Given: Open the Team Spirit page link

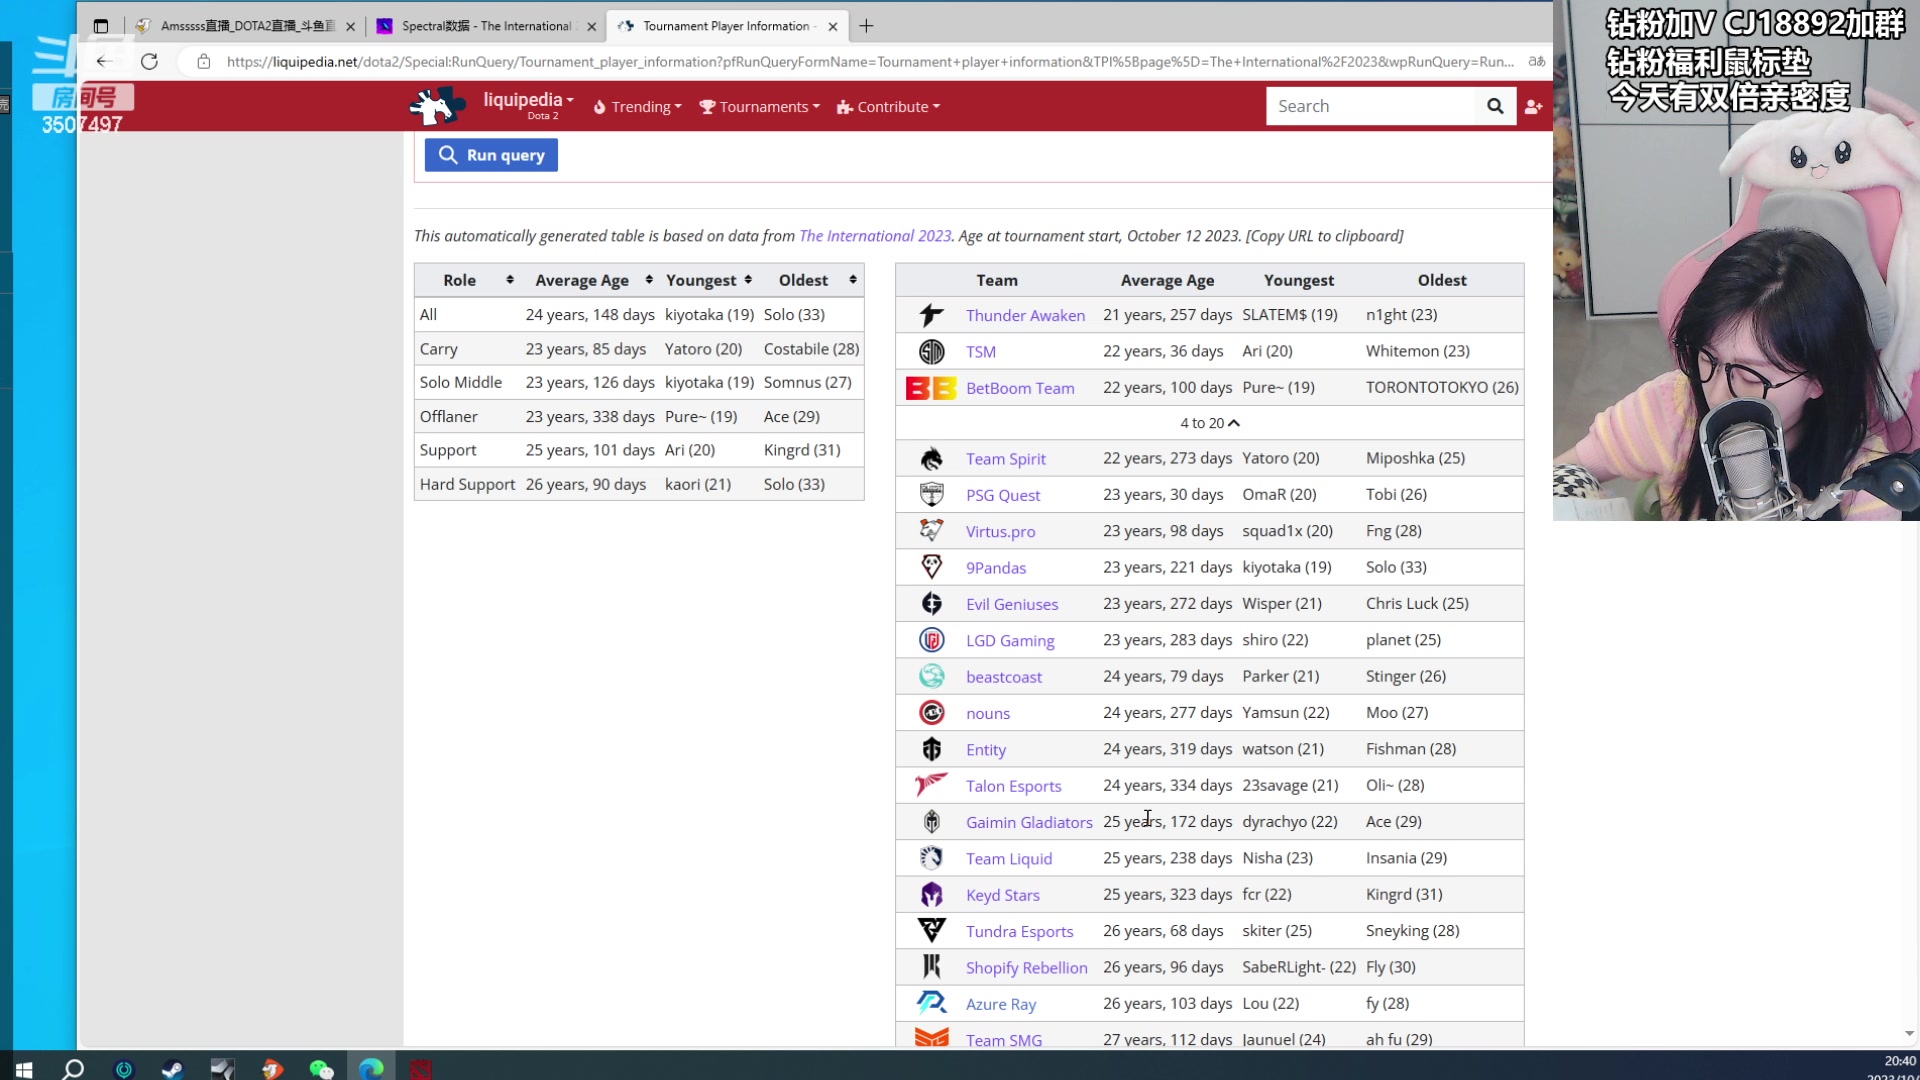Looking at the screenshot, I should coord(1006,459).
